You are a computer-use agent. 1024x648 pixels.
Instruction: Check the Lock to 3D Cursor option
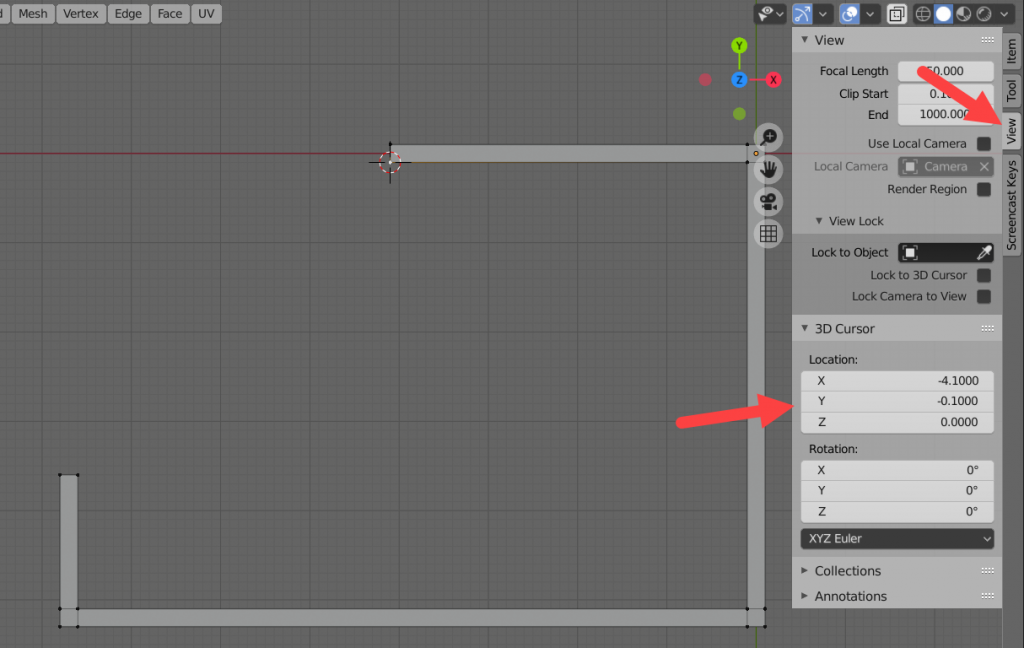(x=983, y=275)
